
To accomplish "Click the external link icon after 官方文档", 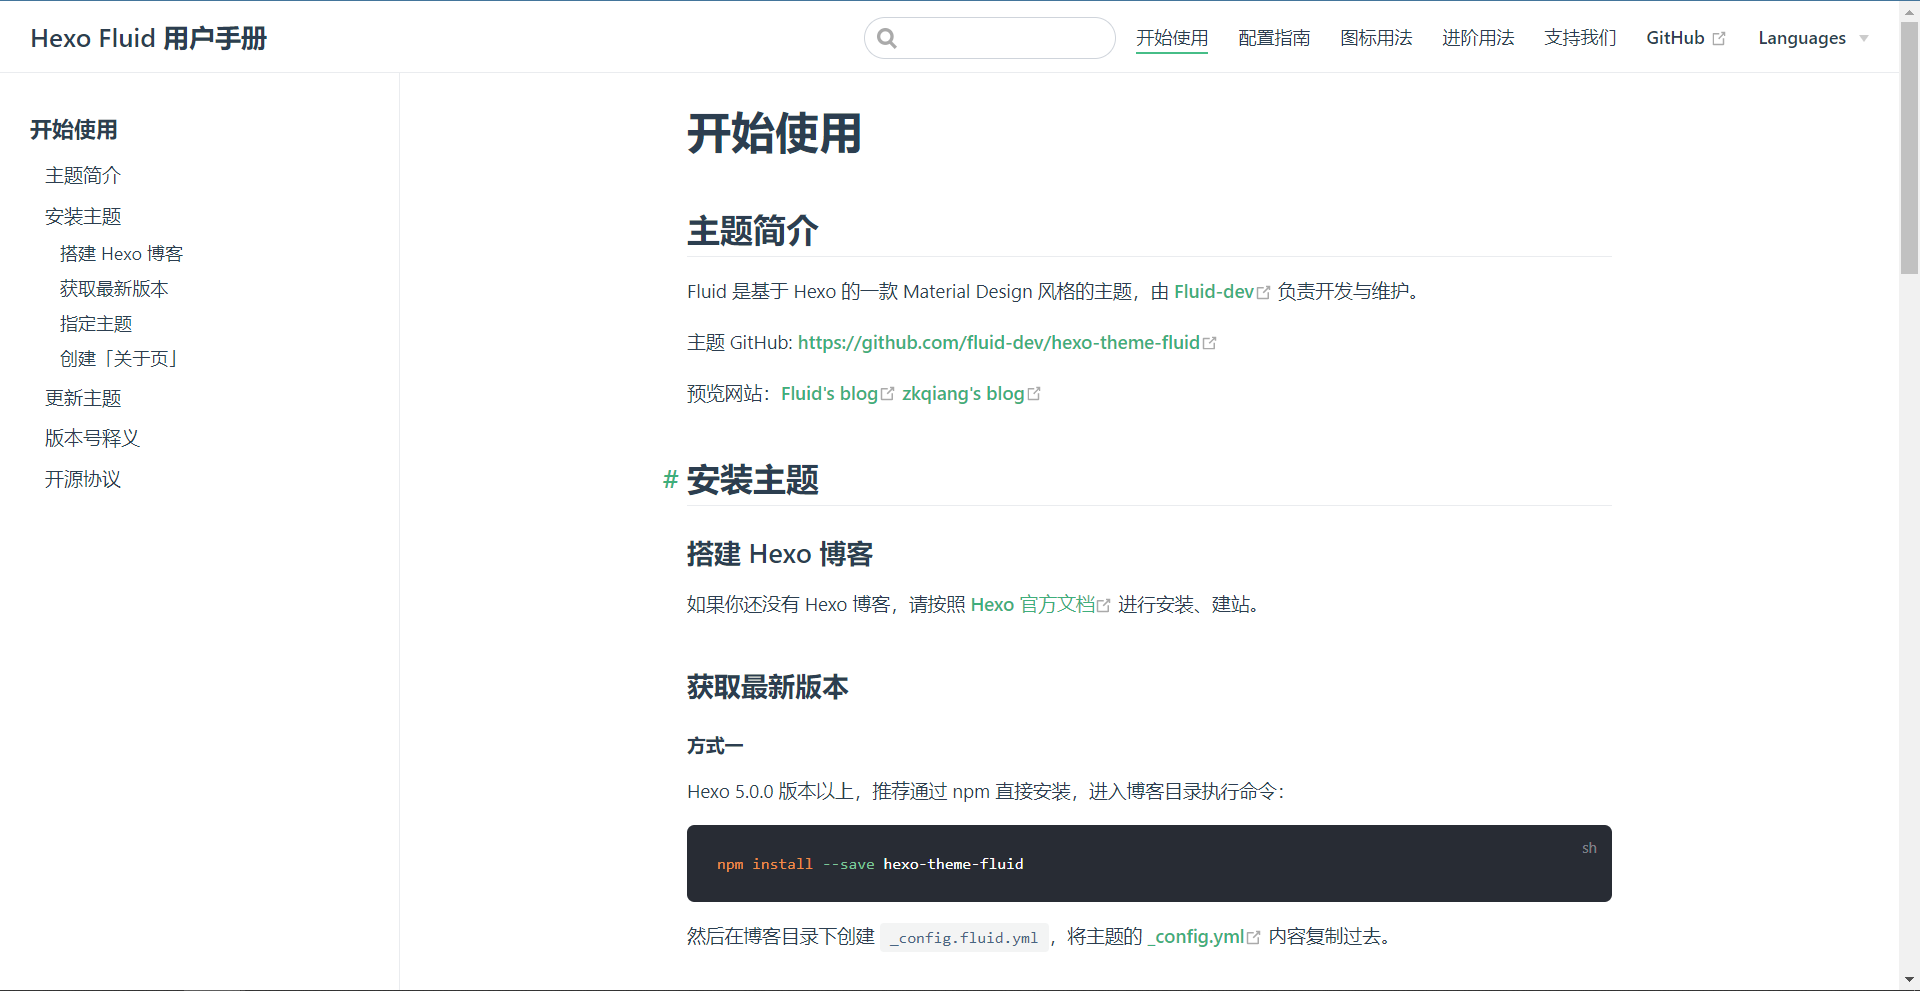I will tap(1103, 604).
